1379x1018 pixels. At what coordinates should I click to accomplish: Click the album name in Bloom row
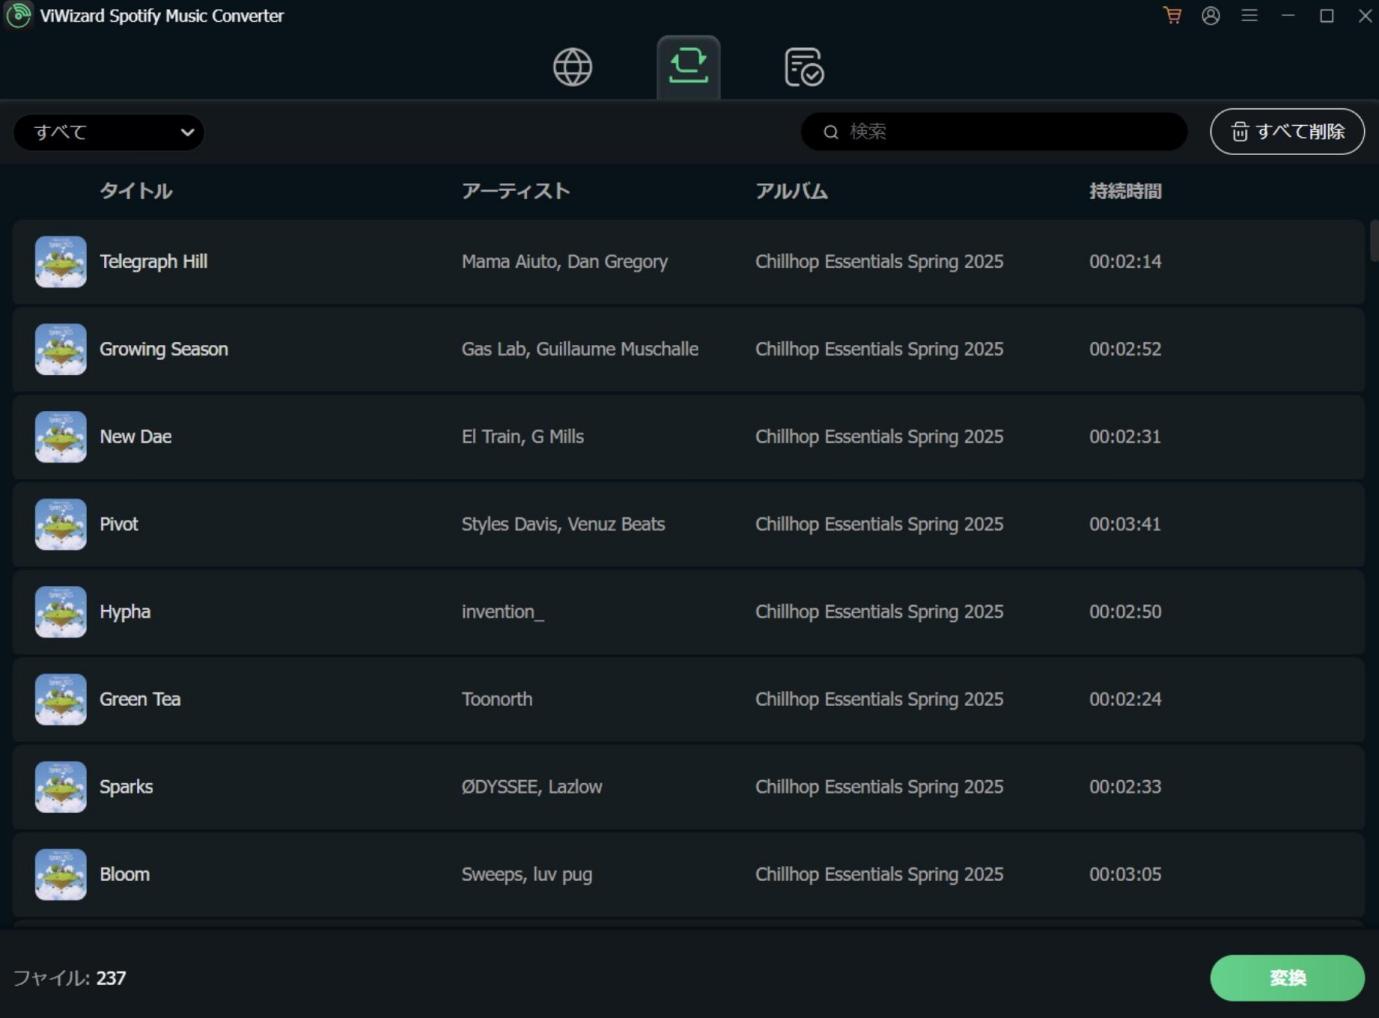tap(879, 874)
